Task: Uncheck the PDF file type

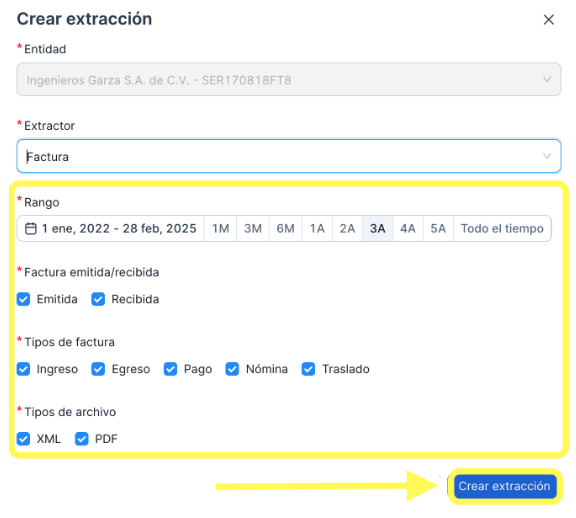Action: tap(82, 439)
